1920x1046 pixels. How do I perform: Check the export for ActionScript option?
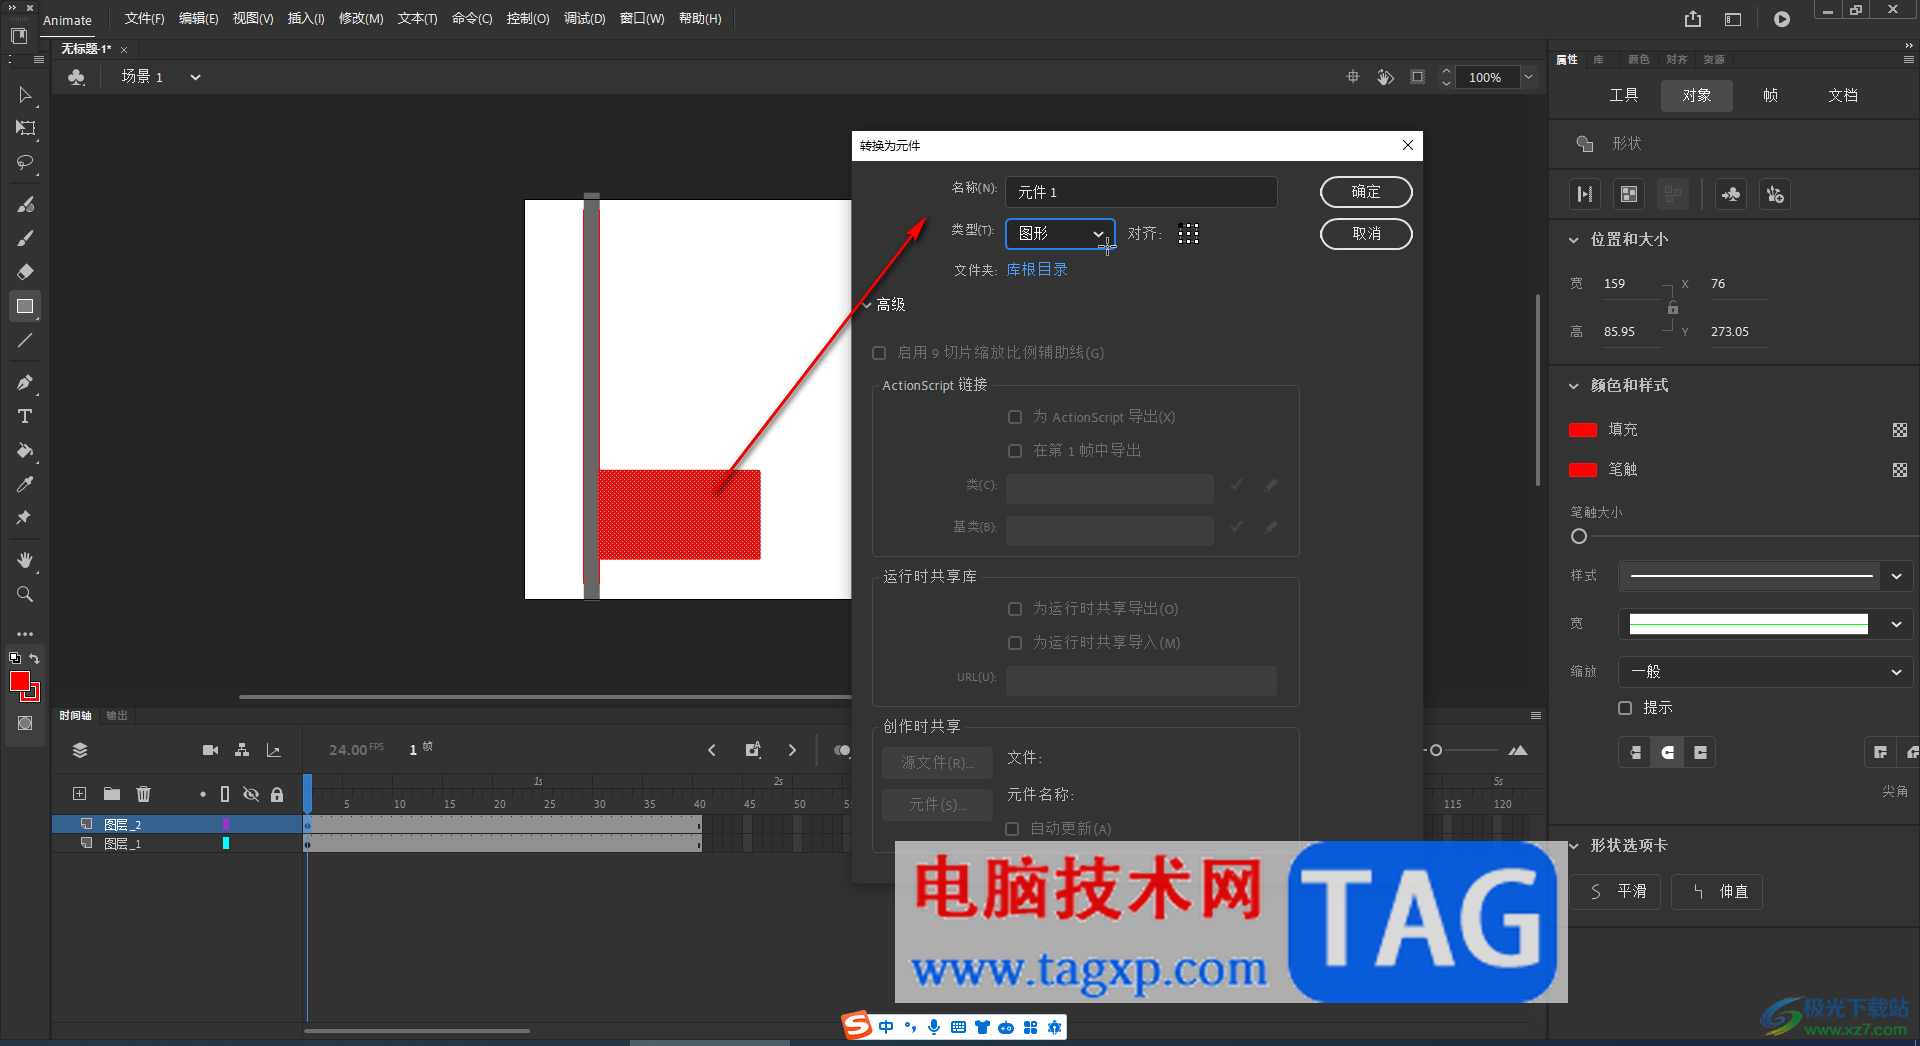point(1015,417)
